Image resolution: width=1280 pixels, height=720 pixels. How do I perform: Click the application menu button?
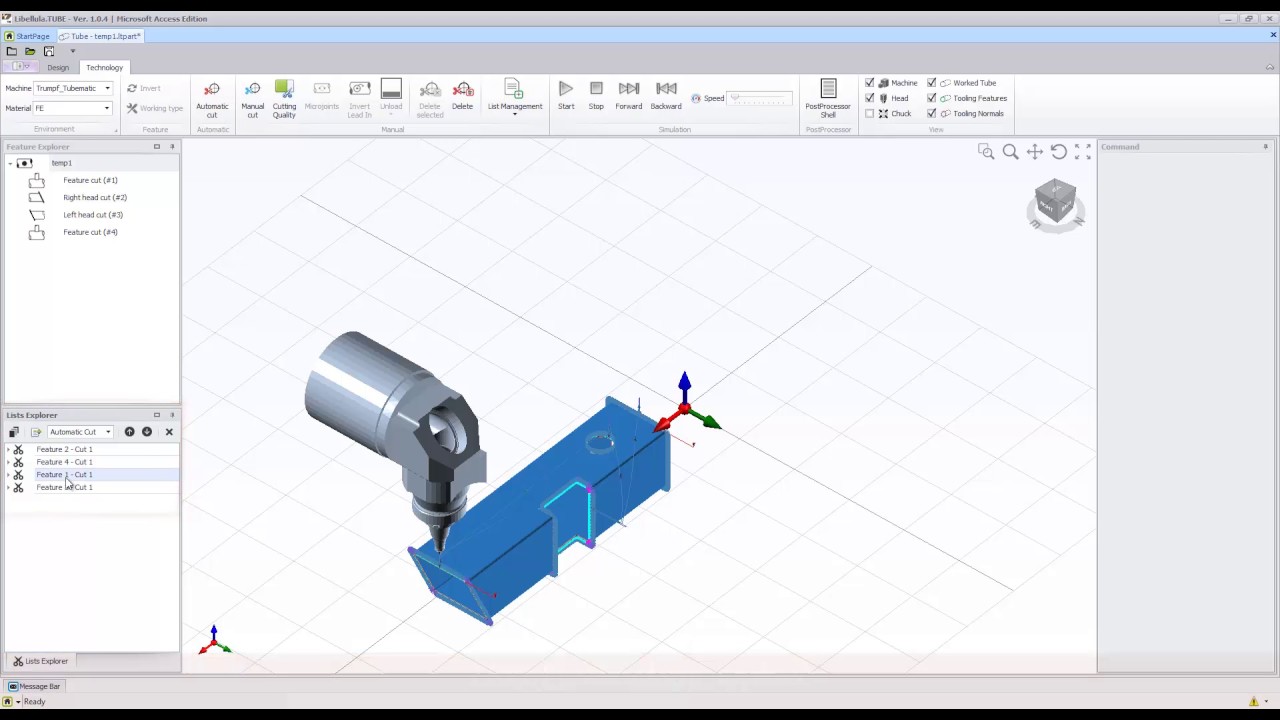click(x=21, y=67)
